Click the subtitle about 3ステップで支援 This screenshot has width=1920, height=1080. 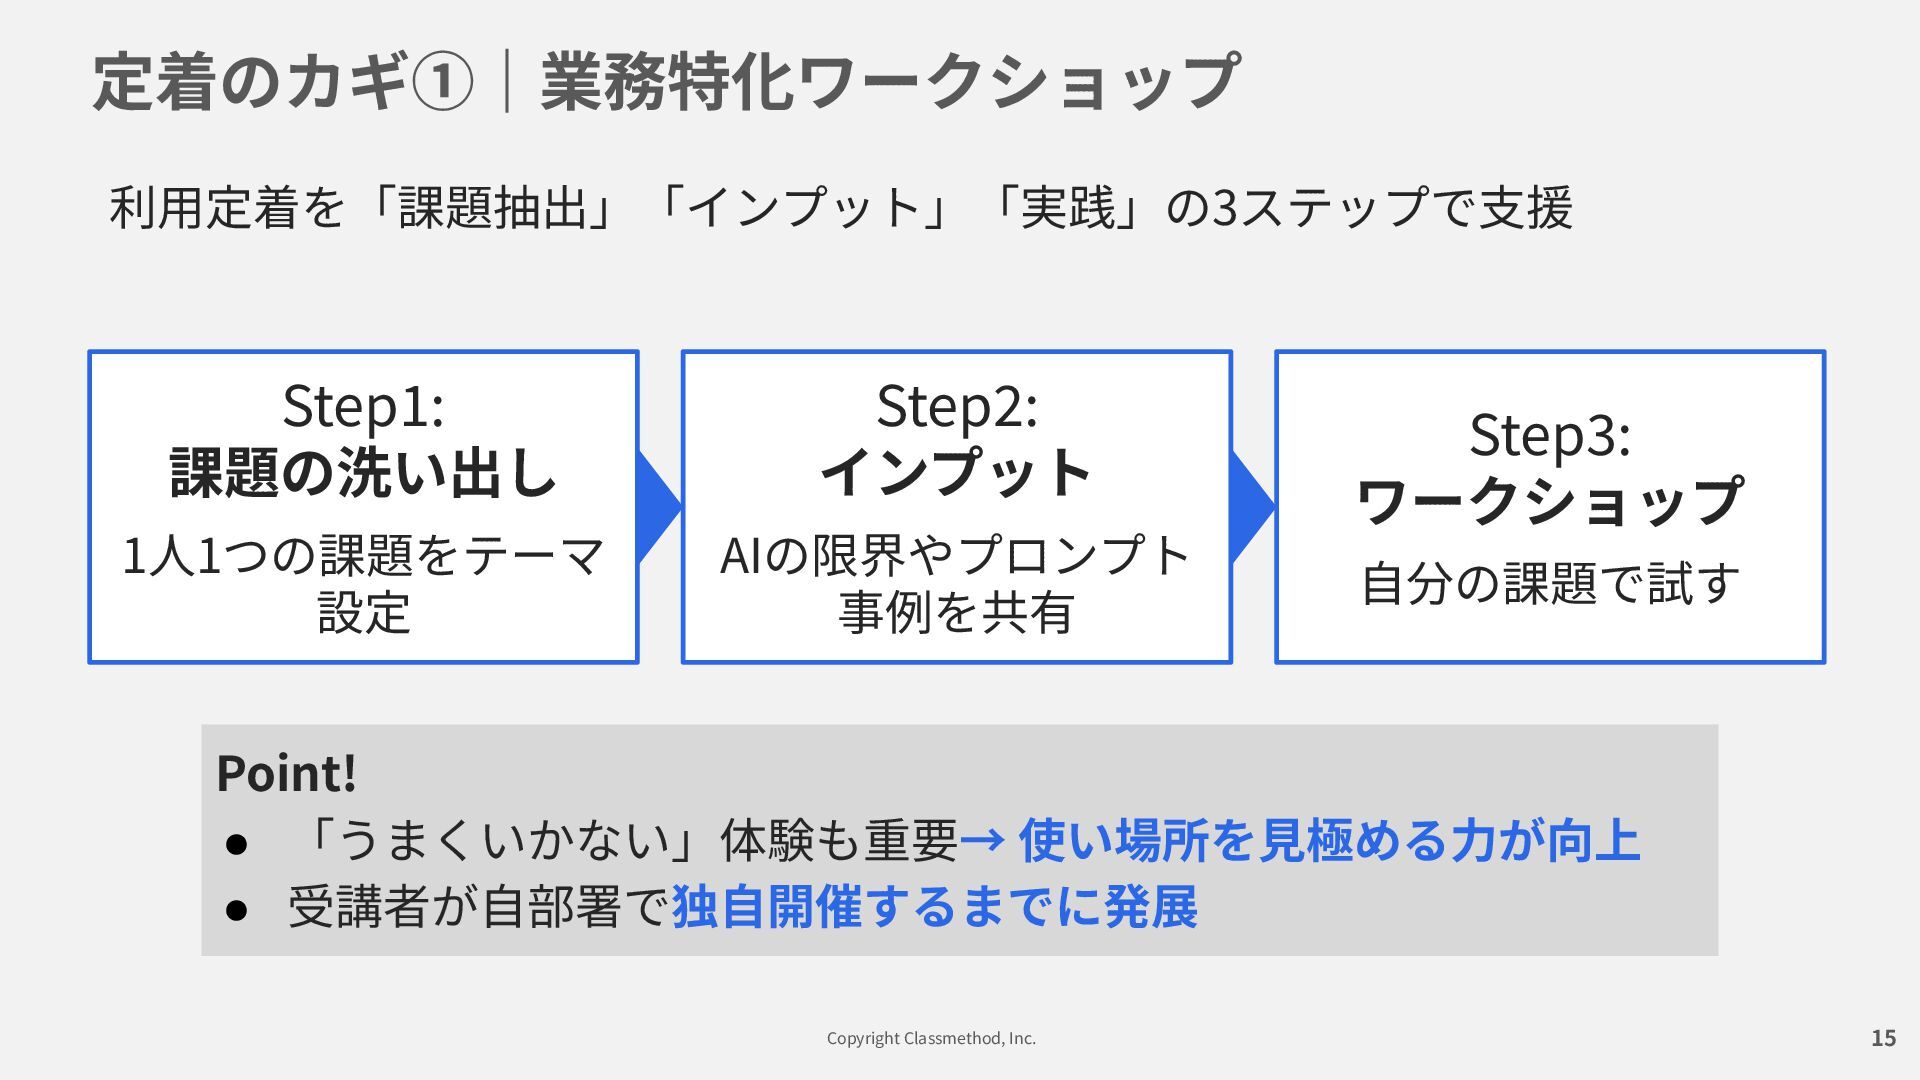840,208
